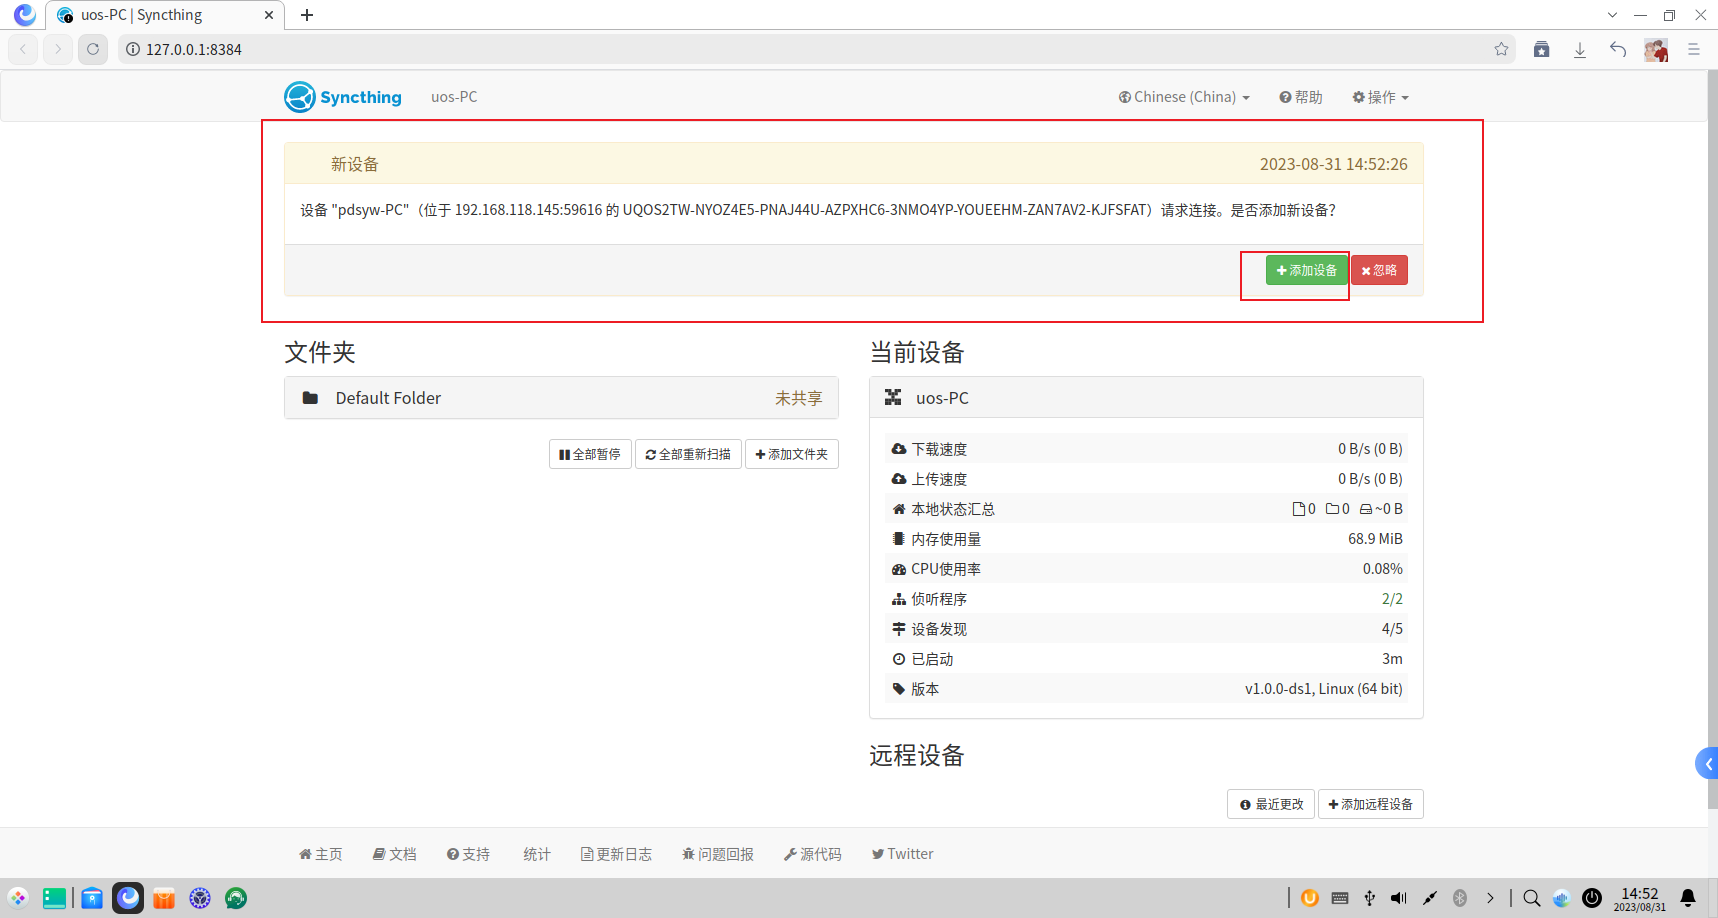
Task: Click the 已启动 clock icon
Action: pyautogui.click(x=898, y=659)
